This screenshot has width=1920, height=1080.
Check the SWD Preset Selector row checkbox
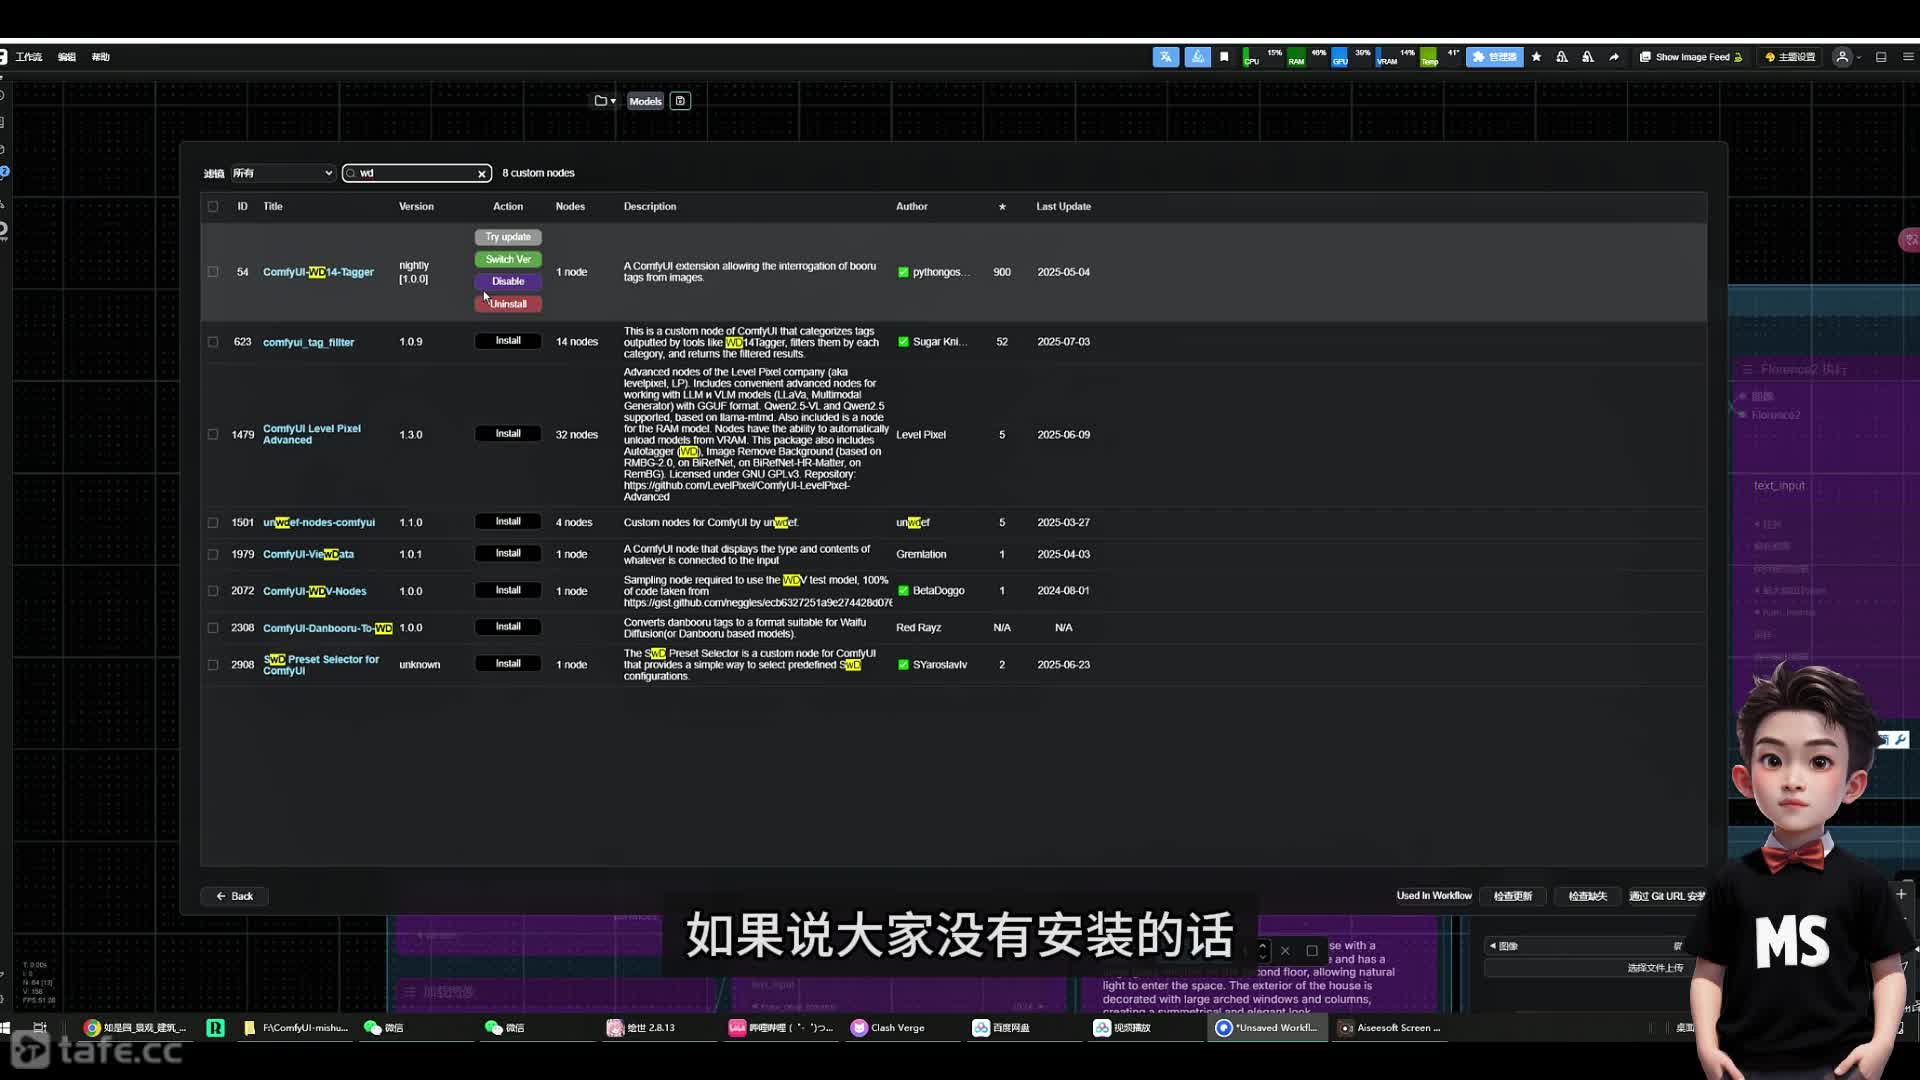tap(213, 665)
